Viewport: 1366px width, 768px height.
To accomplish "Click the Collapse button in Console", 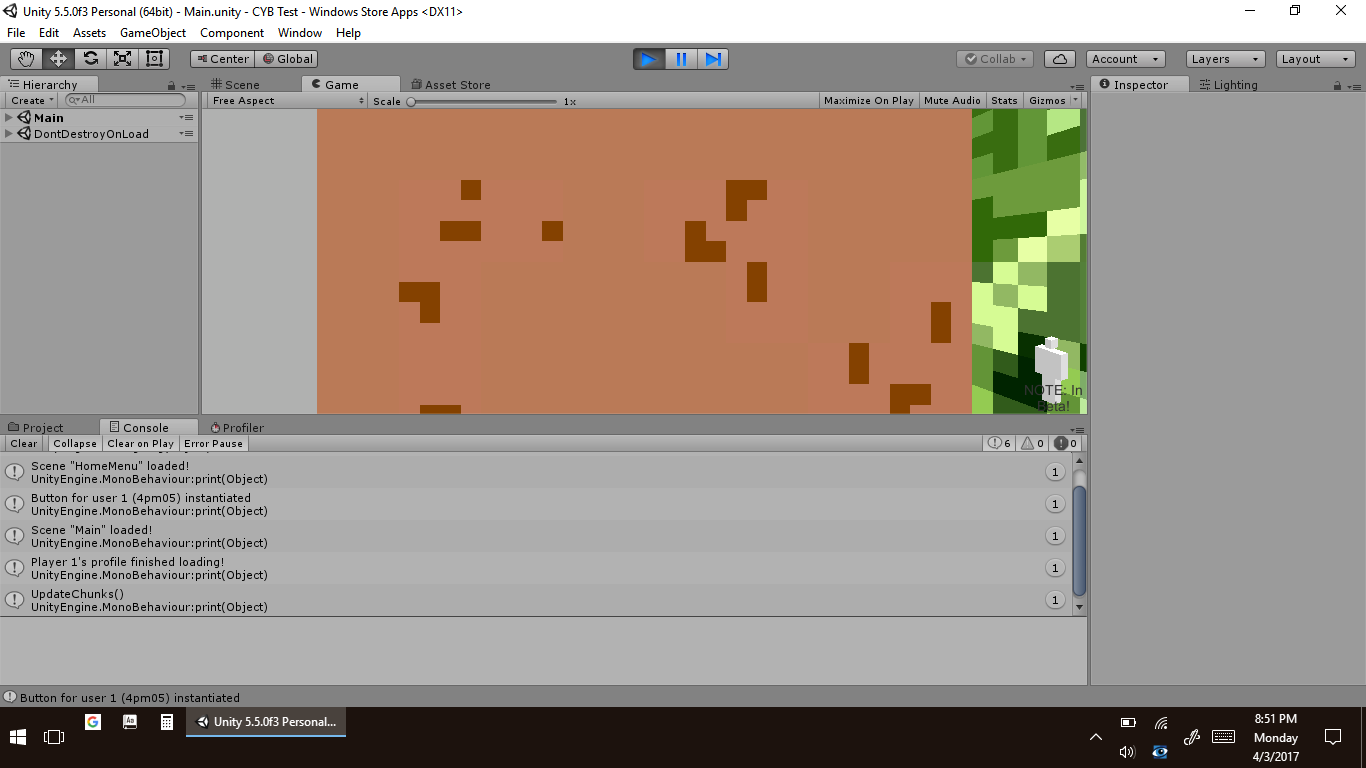I will click(x=75, y=444).
